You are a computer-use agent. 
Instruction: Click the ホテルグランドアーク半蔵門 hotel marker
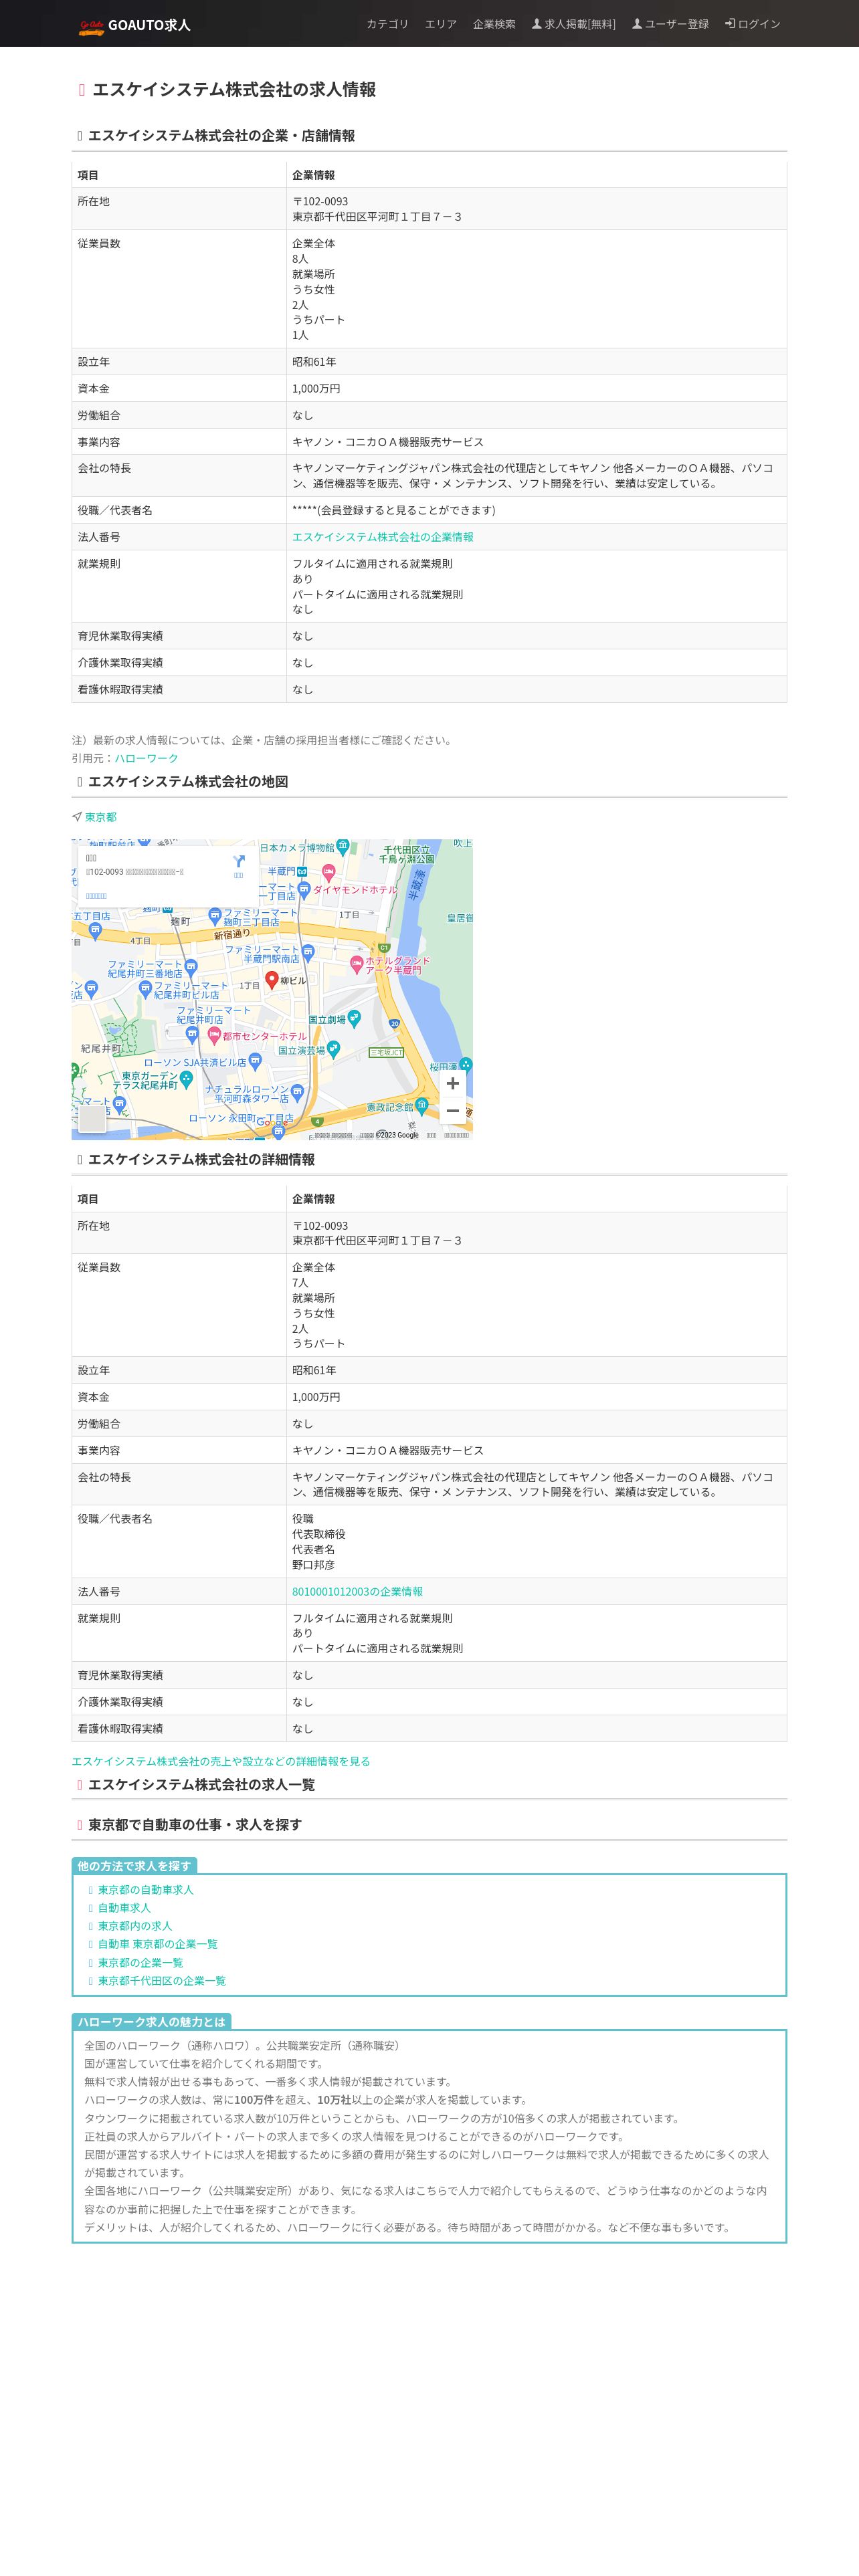[x=357, y=964]
